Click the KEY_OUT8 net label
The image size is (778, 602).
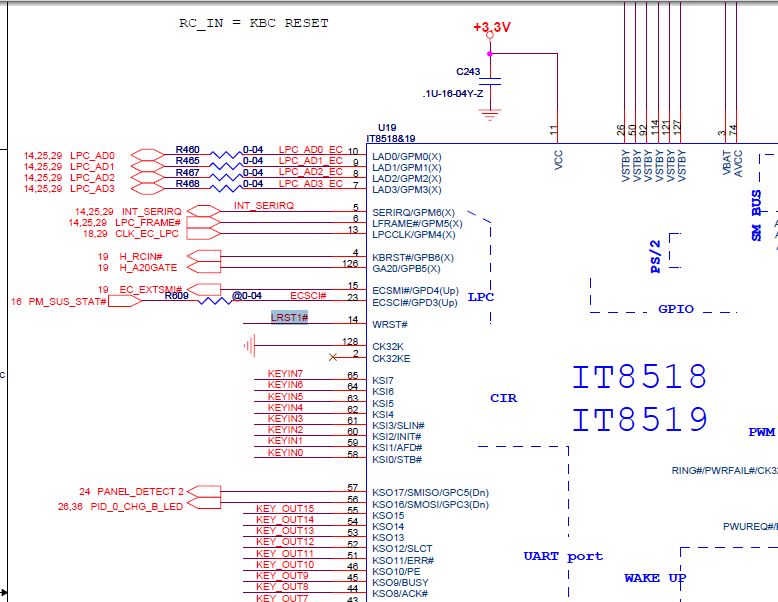tap(282, 587)
